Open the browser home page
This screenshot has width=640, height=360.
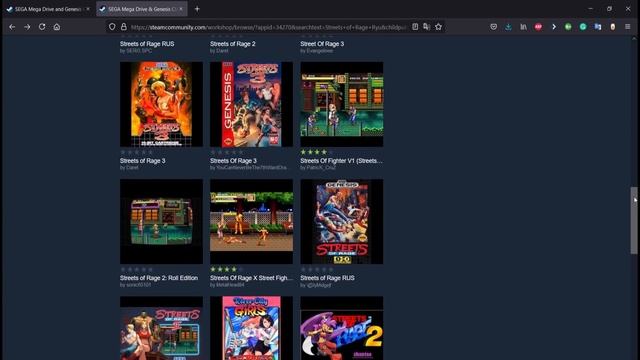[x=57, y=27]
